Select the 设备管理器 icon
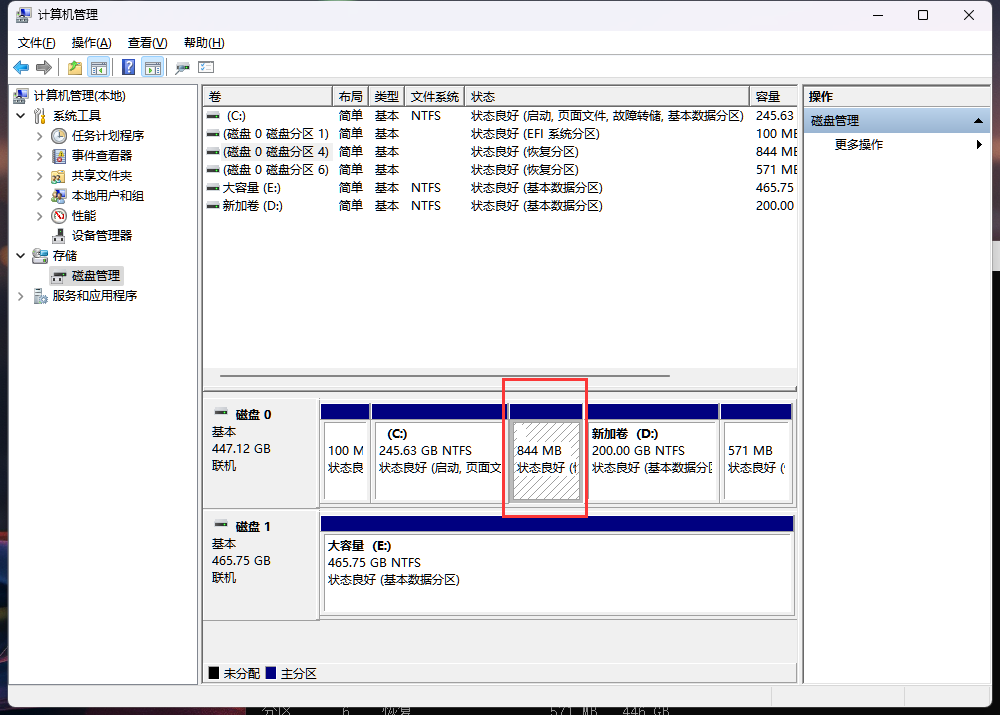Viewport: 1000px width, 715px height. pyautogui.click(x=59, y=235)
